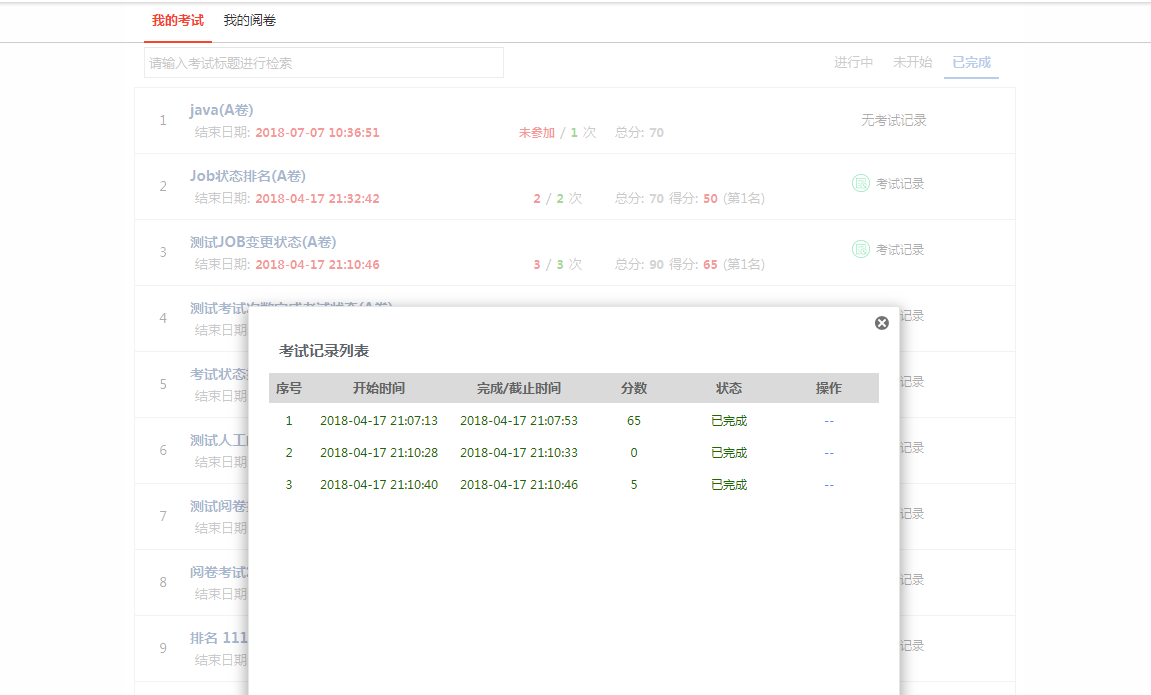Click 考试记录 link for 测试JOB变更状态(A卷)
1151x695 pixels.
pyautogui.click(x=899, y=250)
